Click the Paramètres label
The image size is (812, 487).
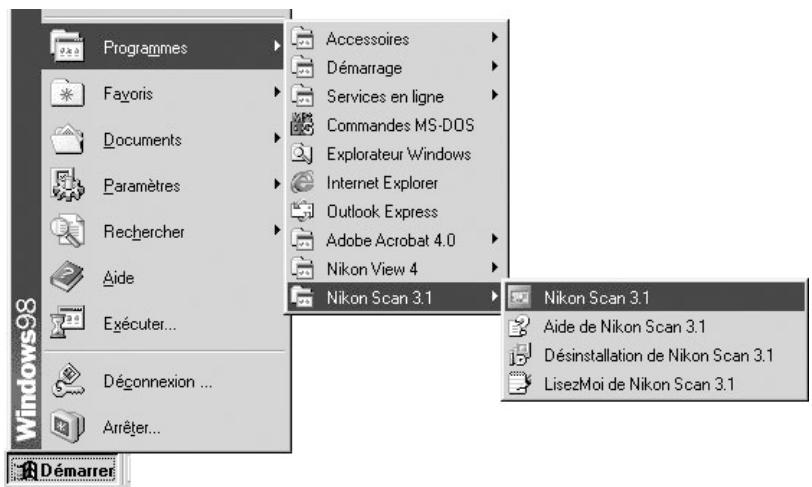coord(142,185)
